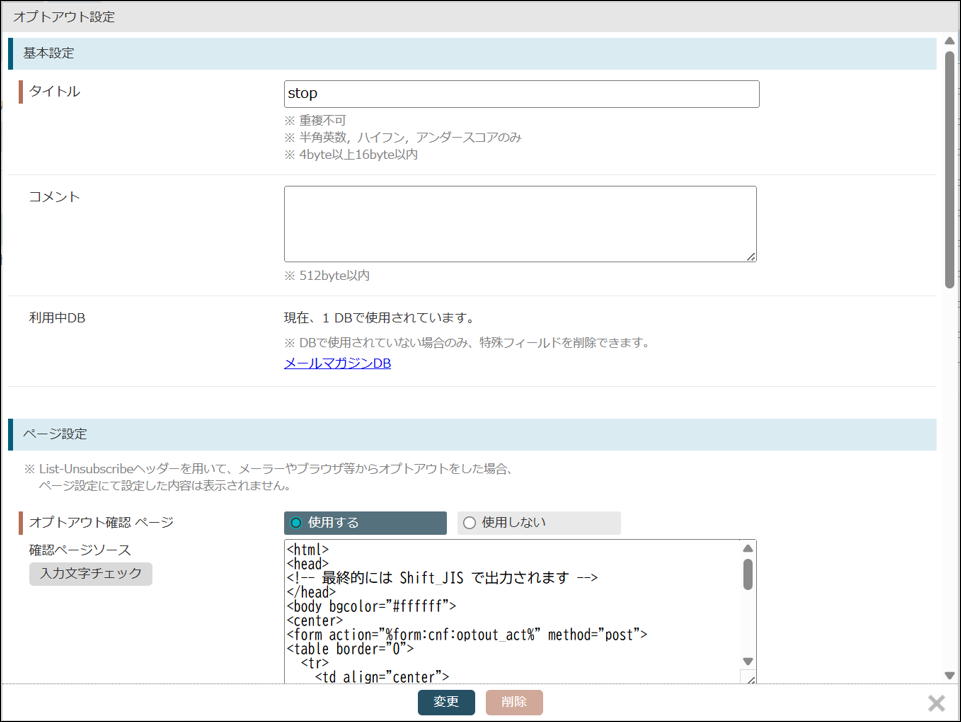Click the source editor's scrollbar thumb
This screenshot has height=722, width=961.
click(747, 575)
